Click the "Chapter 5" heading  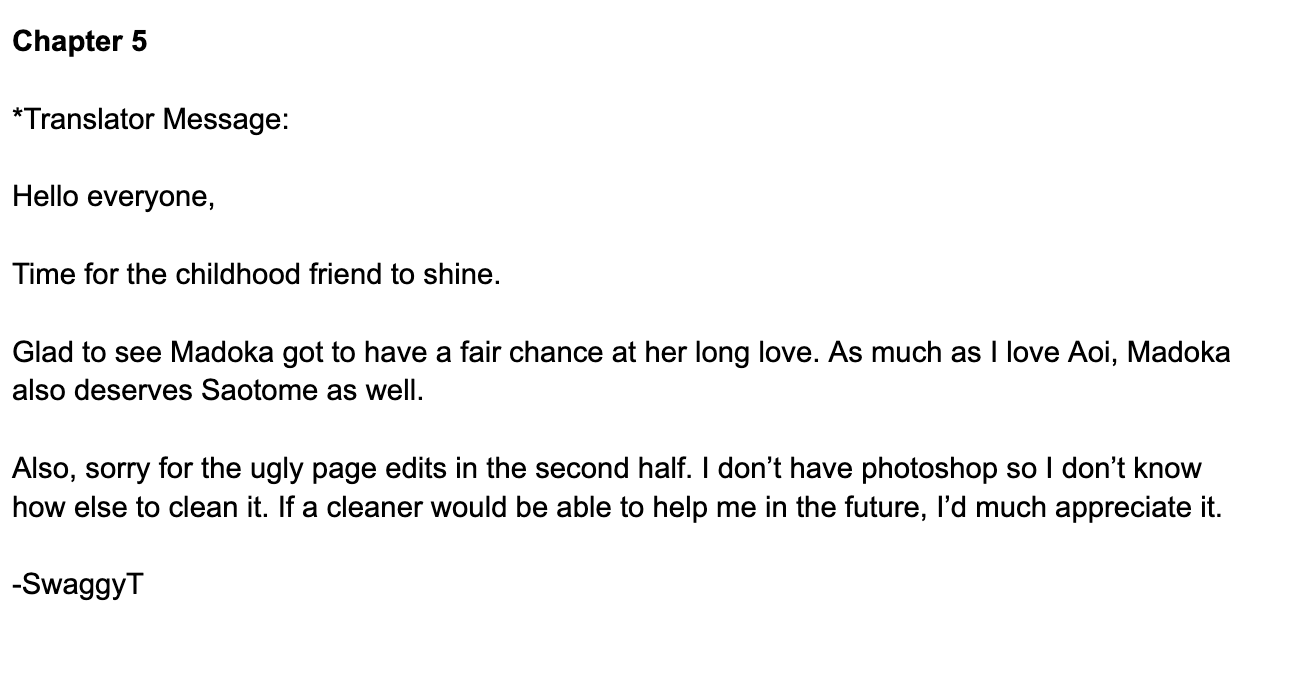click(80, 42)
